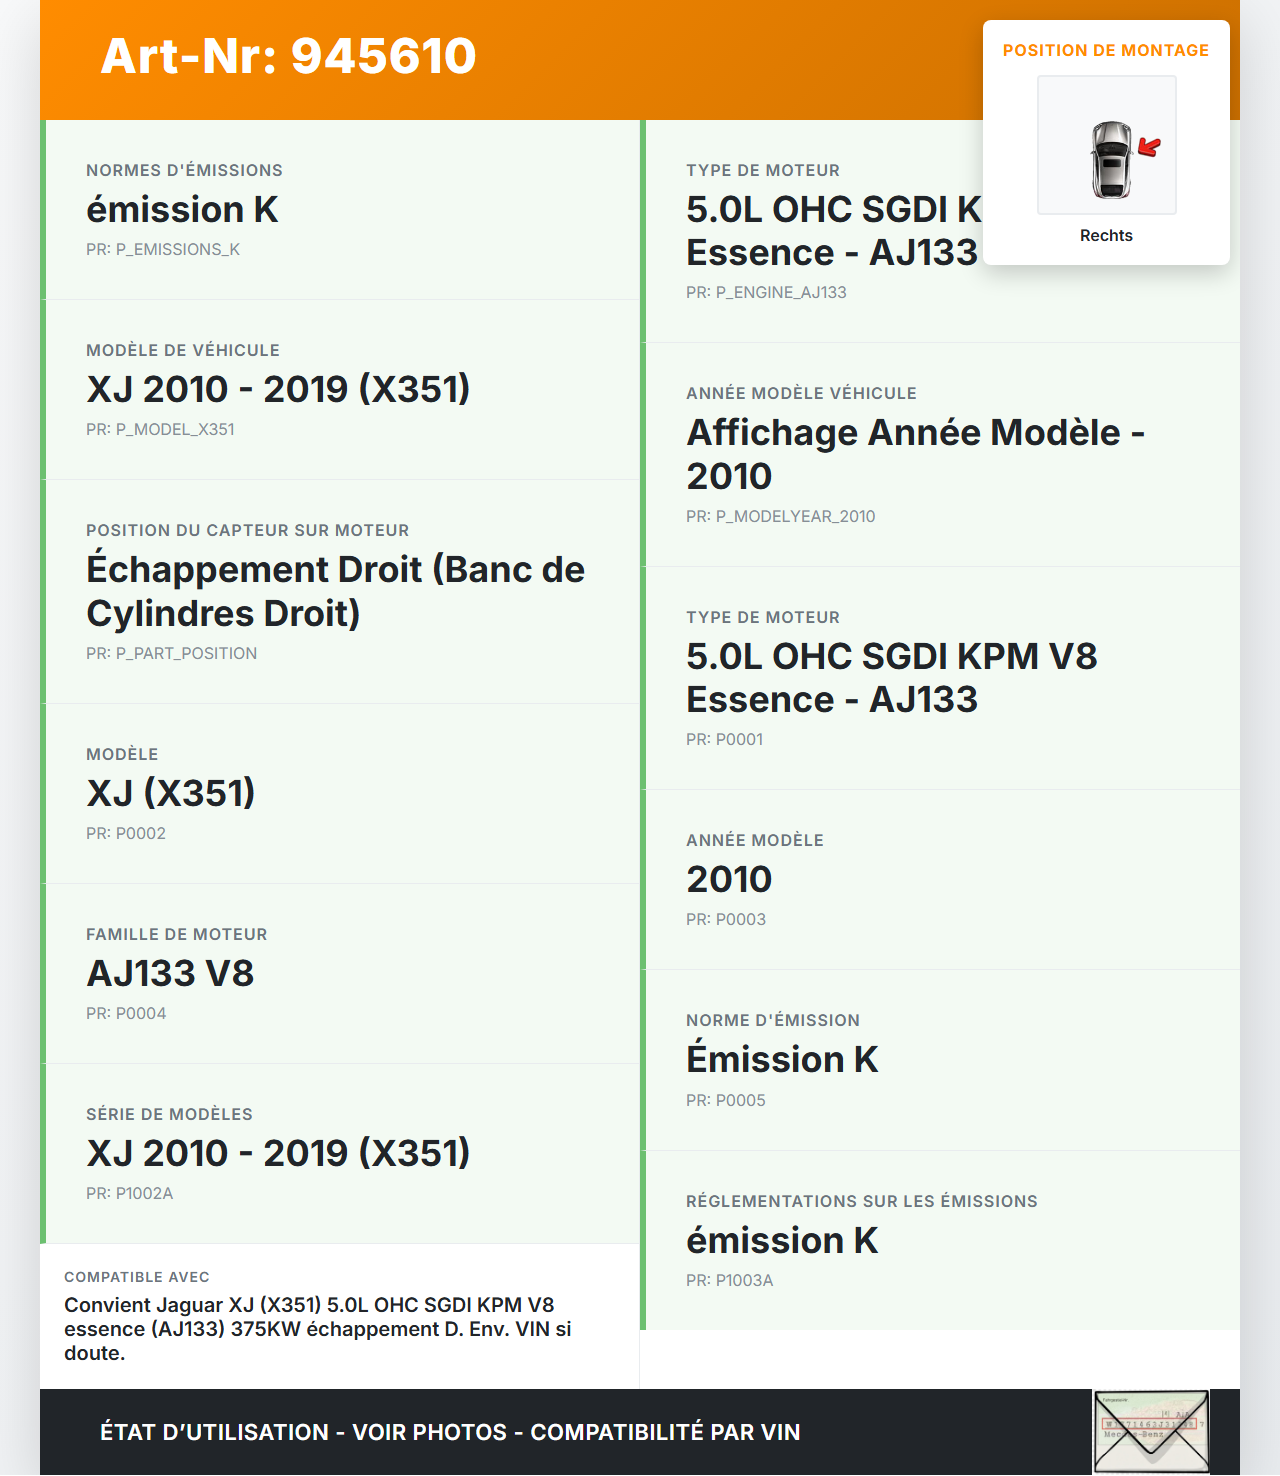
Task: Click the code 'PR: P0003'
Action: coord(726,919)
